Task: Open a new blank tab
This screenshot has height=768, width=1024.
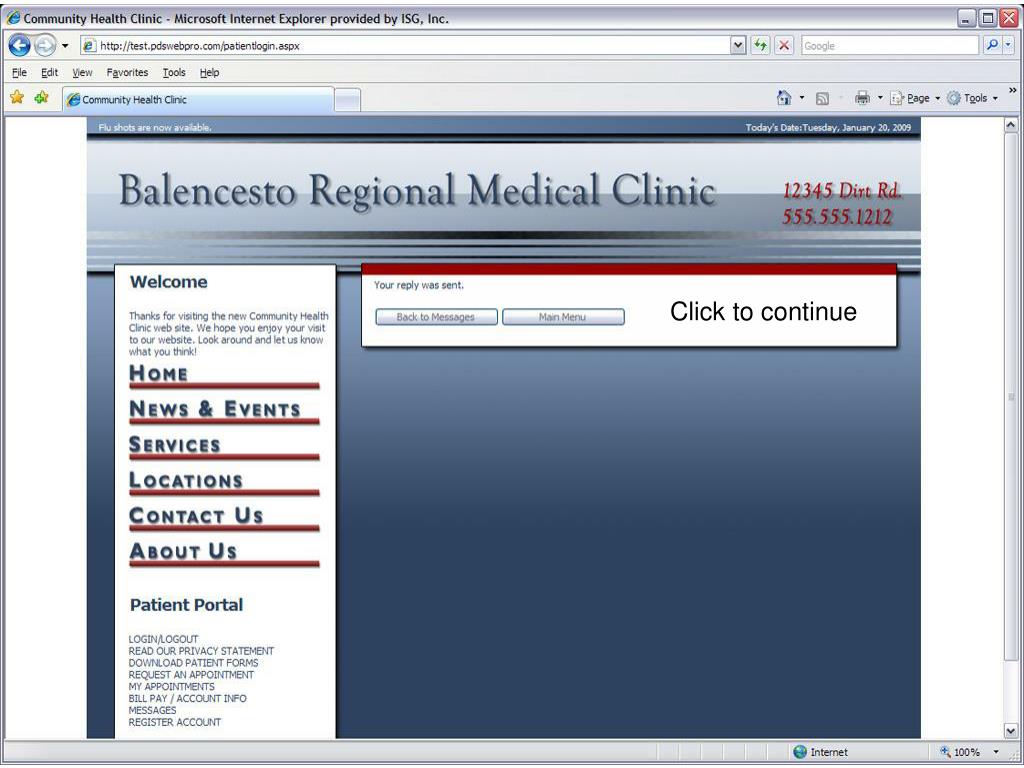Action: (x=347, y=100)
